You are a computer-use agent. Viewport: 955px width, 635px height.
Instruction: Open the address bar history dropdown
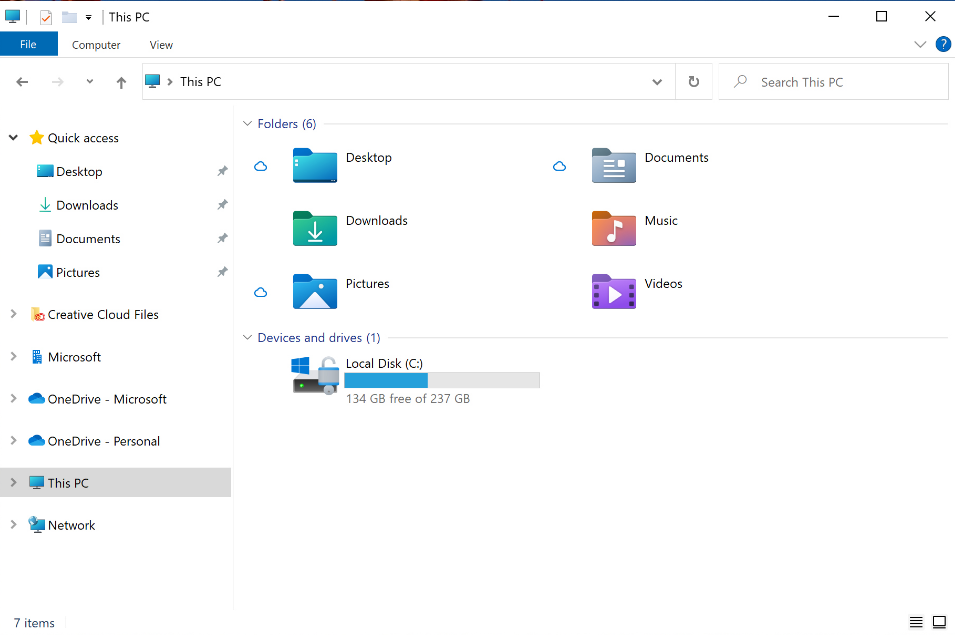(x=657, y=82)
